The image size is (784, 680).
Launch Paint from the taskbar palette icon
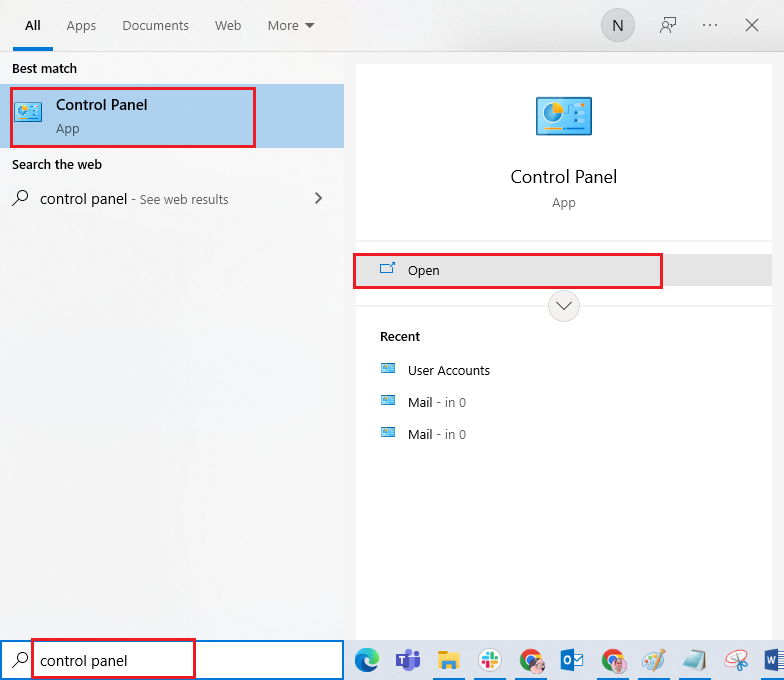pyautogui.click(x=653, y=660)
